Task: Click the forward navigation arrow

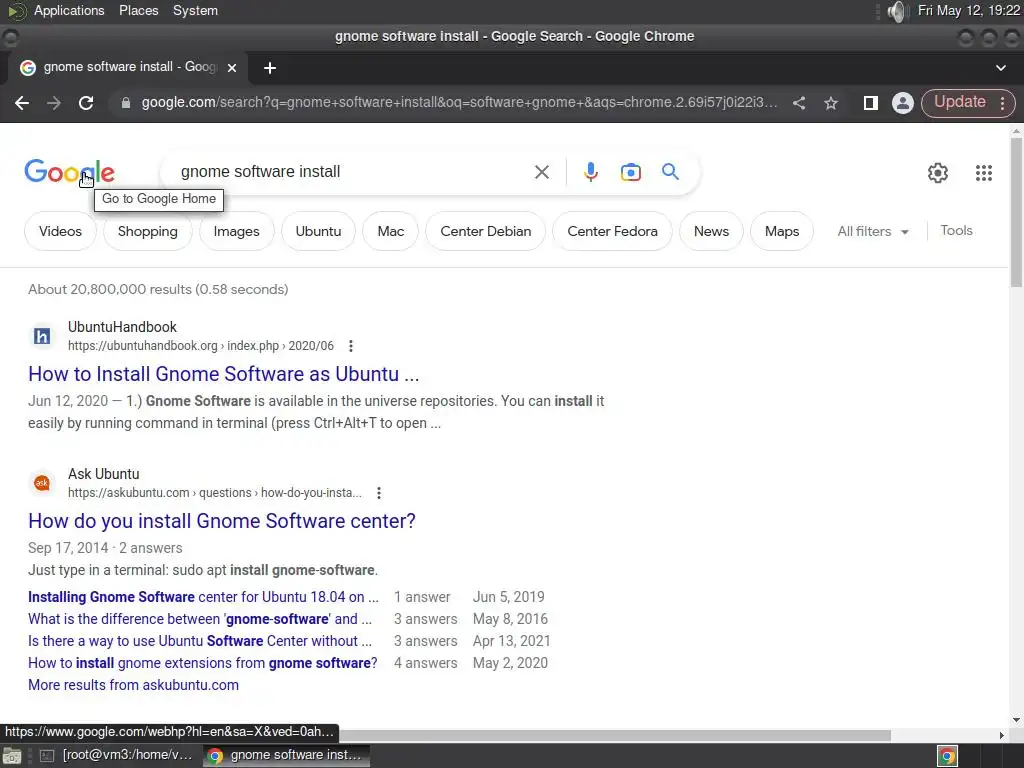Action: click(54, 103)
